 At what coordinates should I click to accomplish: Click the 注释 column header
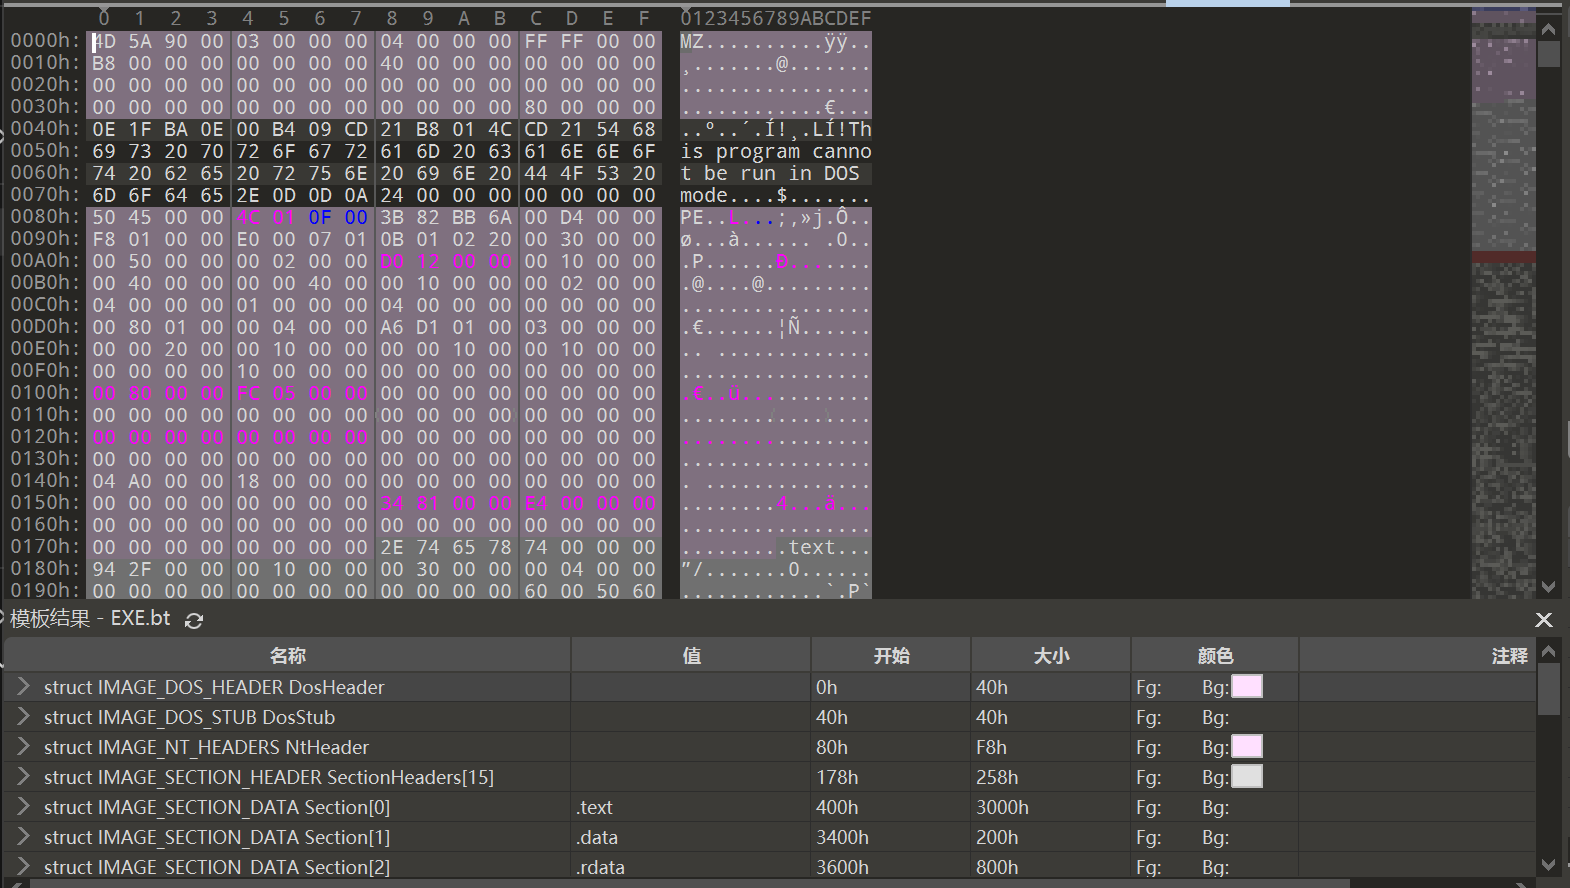(x=1417, y=656)
